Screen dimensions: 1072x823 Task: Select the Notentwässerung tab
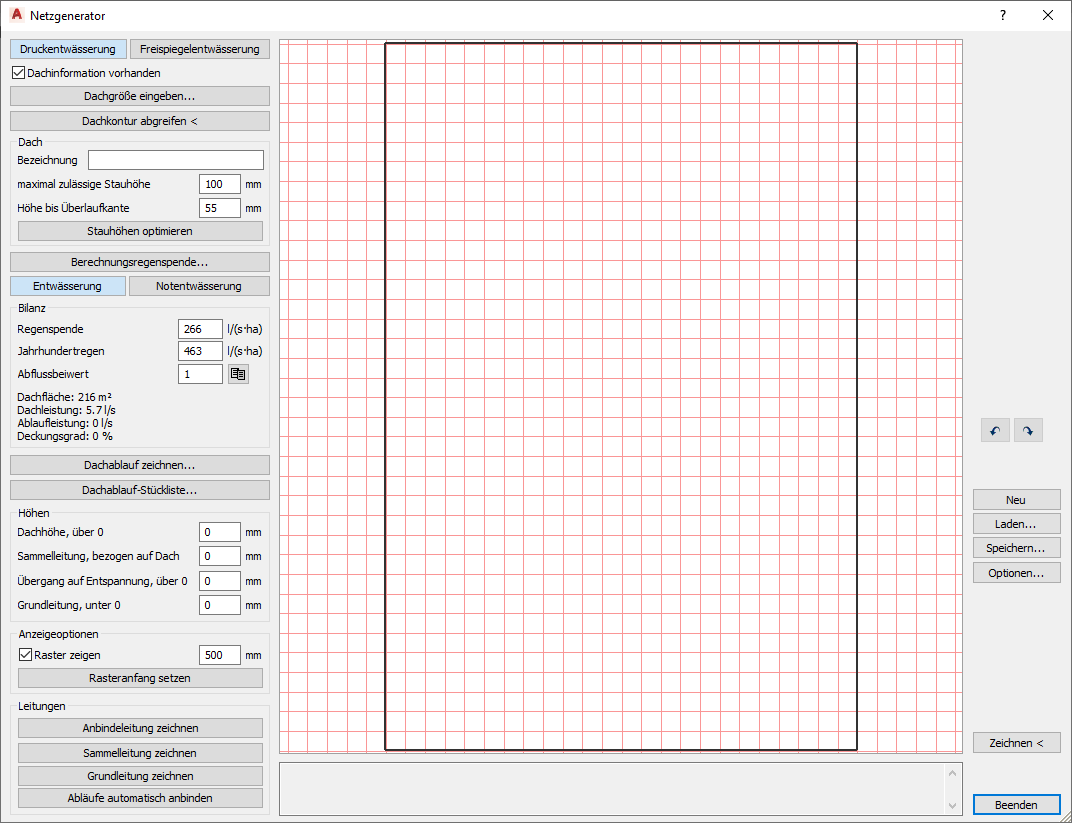199,286
